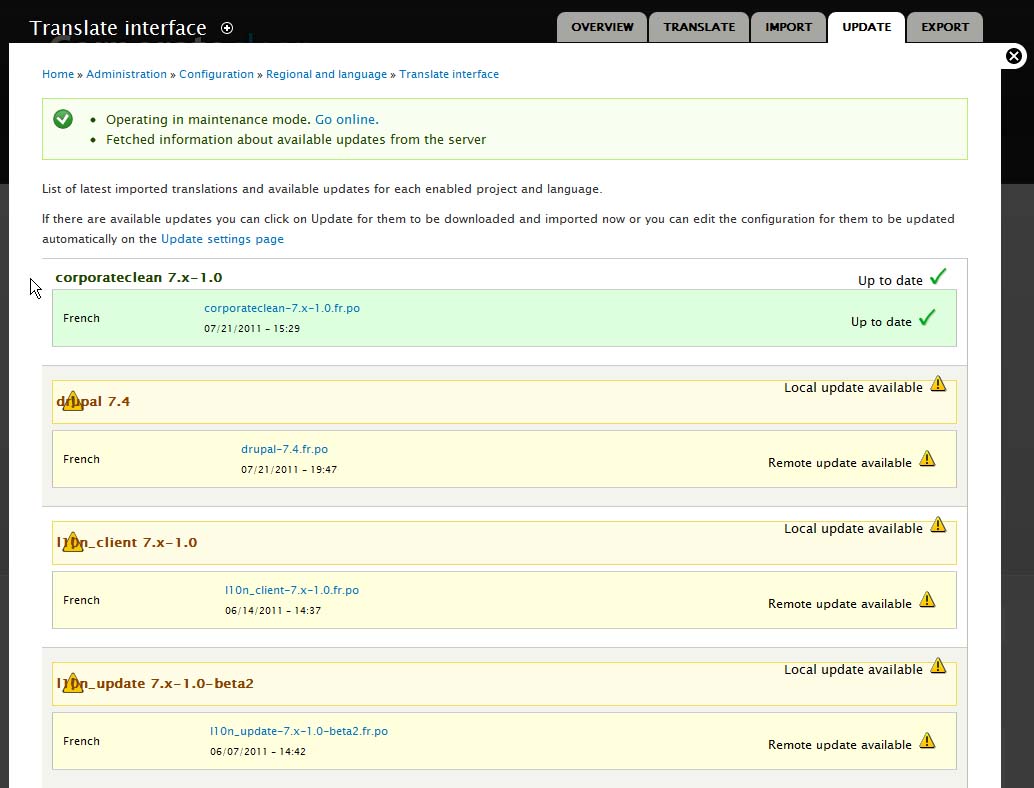
Task: Click the date 06/14/2011 - 14:37
Action: coord(273,611)
